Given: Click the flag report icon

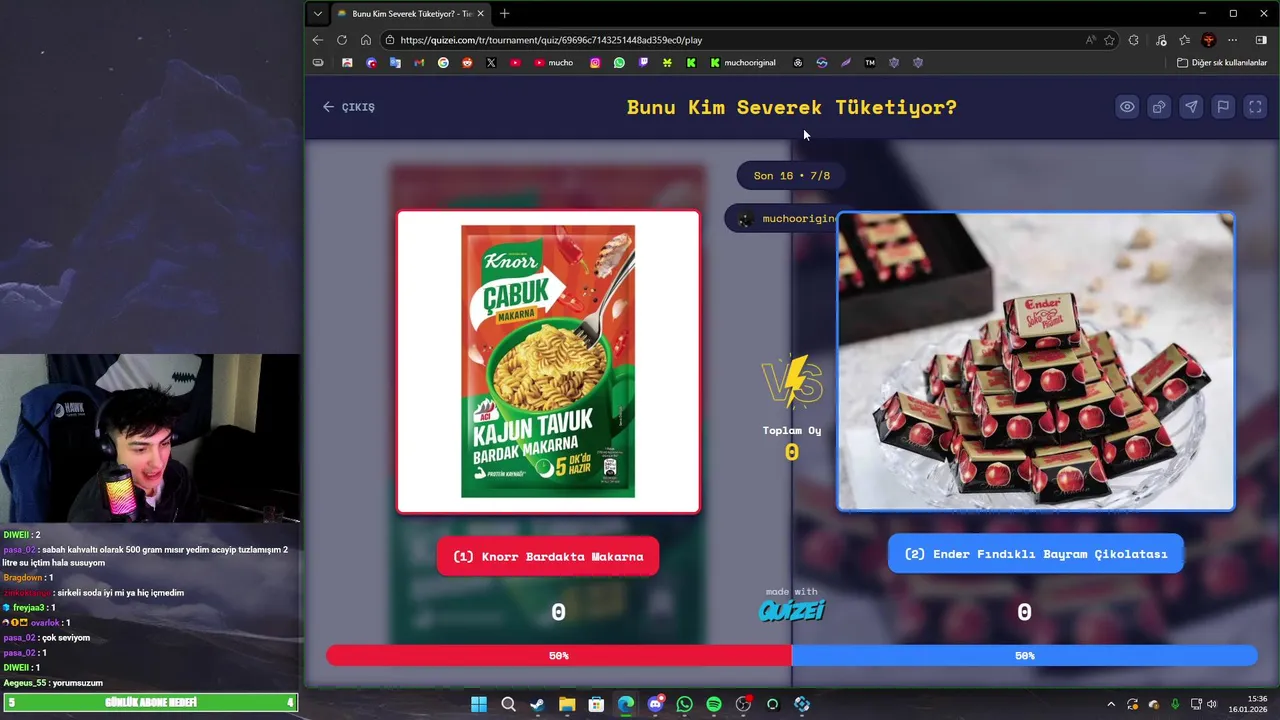Looking at the screenshot, I should 1223,107.
